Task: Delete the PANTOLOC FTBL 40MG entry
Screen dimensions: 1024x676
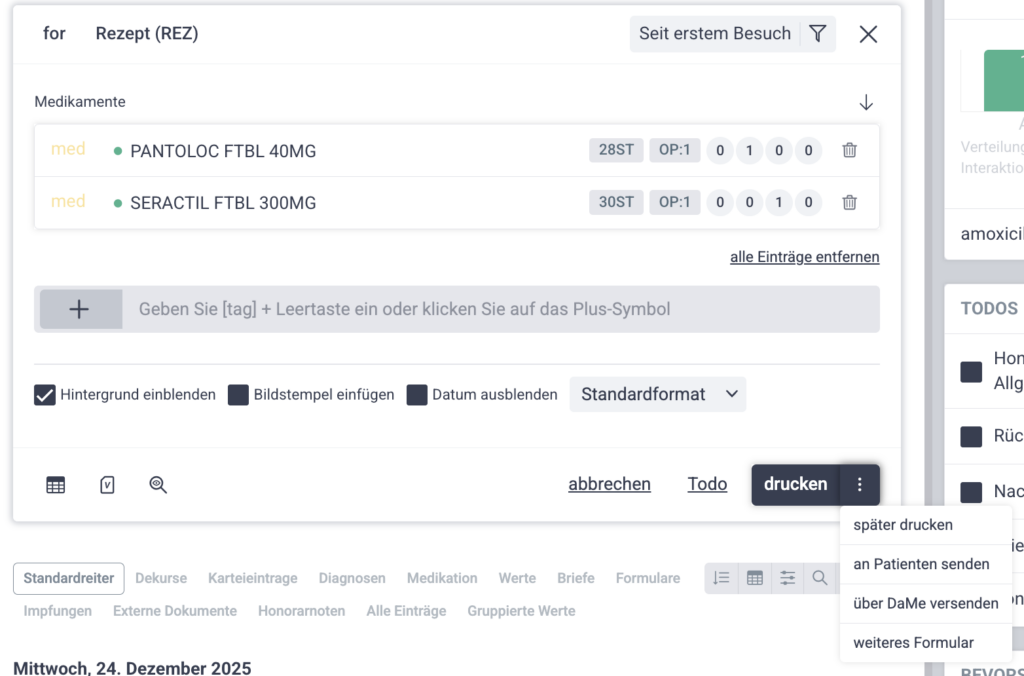Action: point(849,151)
